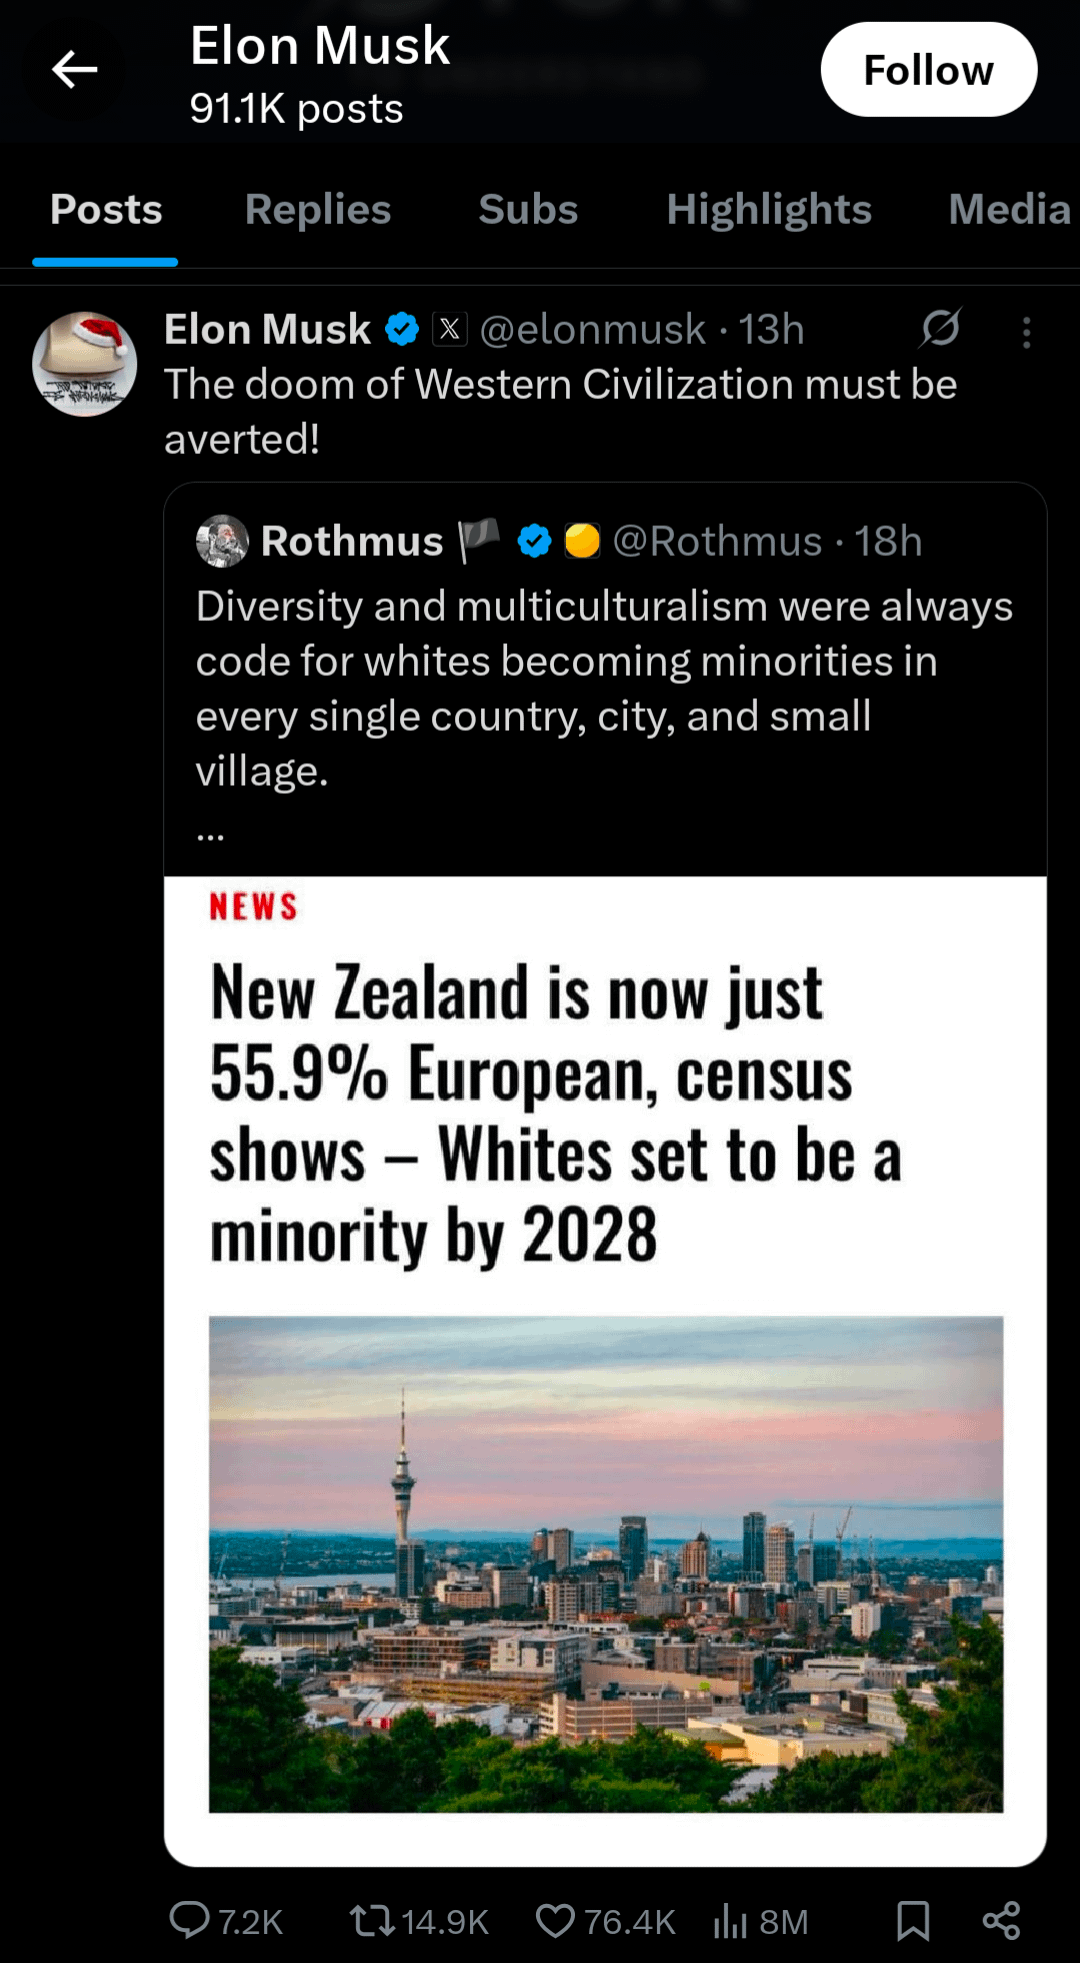The width and height of the screenshot is (1080, 1963).
Task: Like the post with heart icon
Action: coord(555,1920)
